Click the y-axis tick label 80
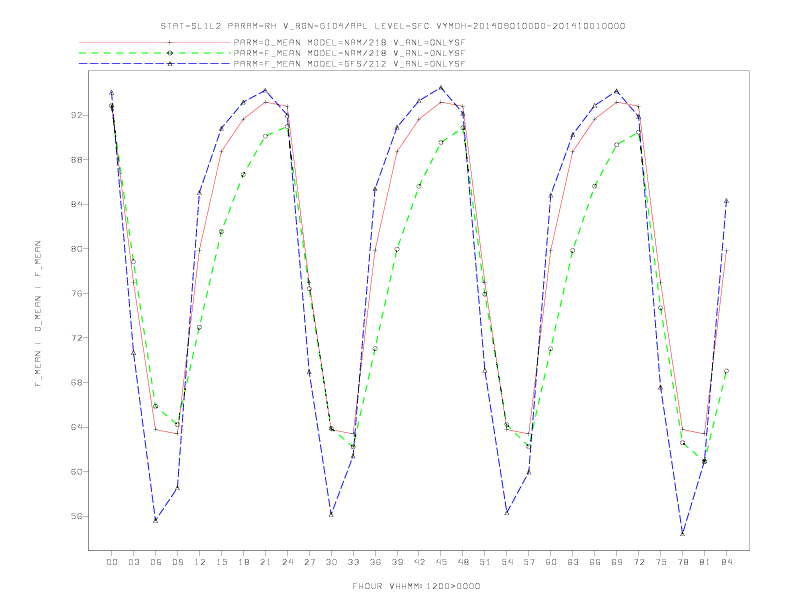The height and width of the screenshot is (612, 792). click(78, 249)
